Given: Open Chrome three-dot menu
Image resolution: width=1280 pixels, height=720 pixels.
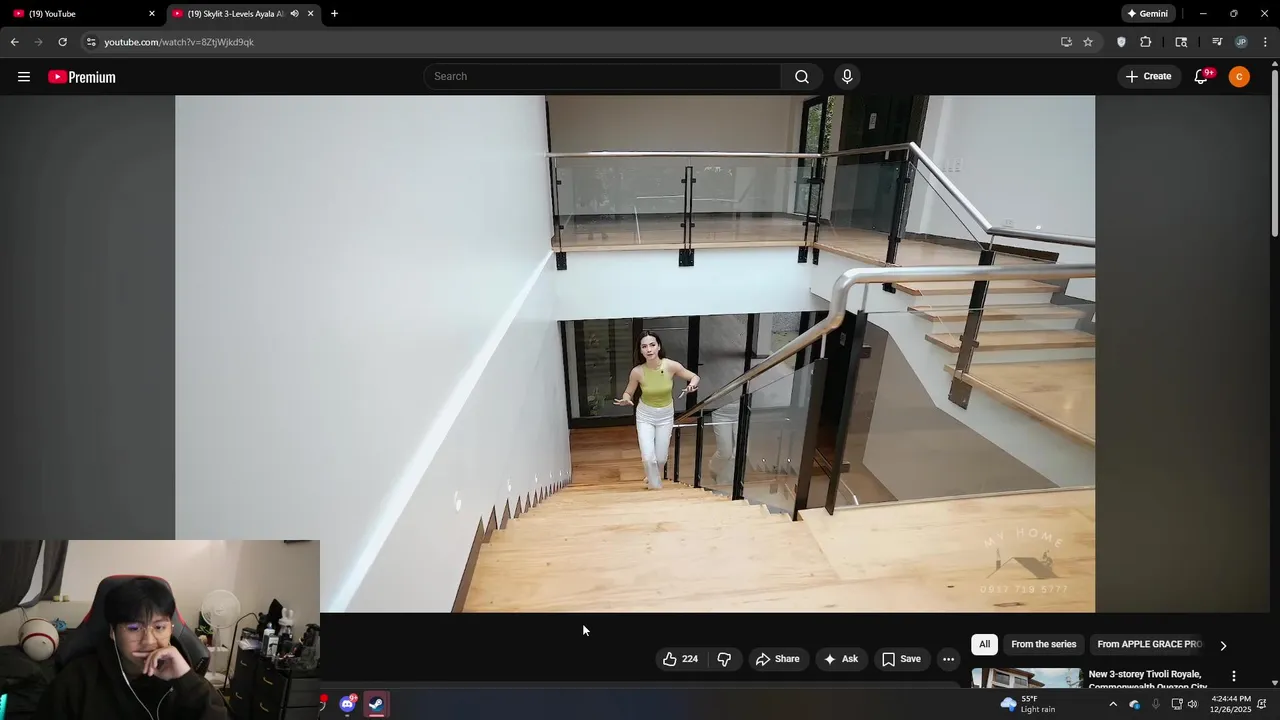Looking at the screenshot, I should click(1266, 42).
